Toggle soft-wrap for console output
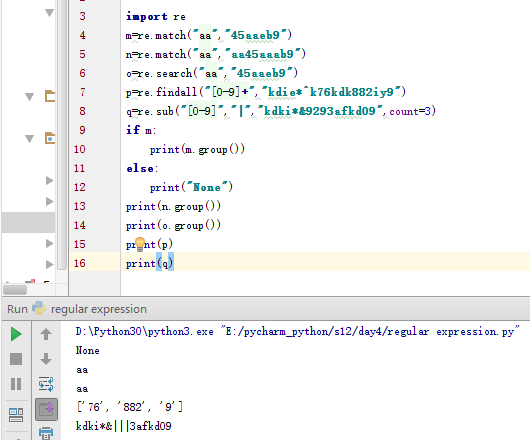Image resolution: width=530 pixels, height=440 pixels. coord(46,384)
